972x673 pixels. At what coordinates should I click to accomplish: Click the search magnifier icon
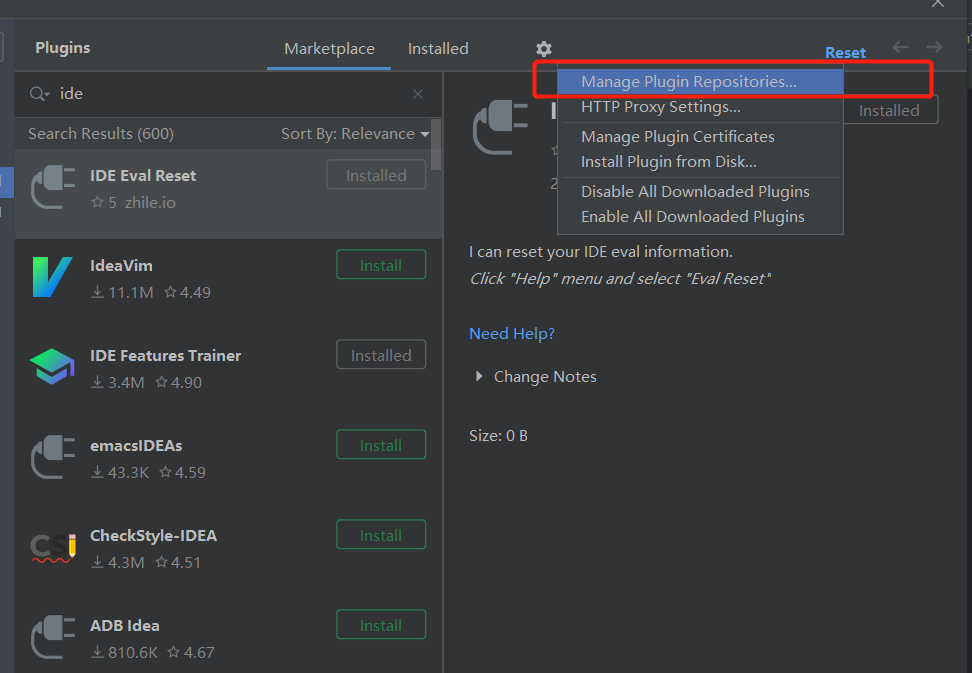39,94
